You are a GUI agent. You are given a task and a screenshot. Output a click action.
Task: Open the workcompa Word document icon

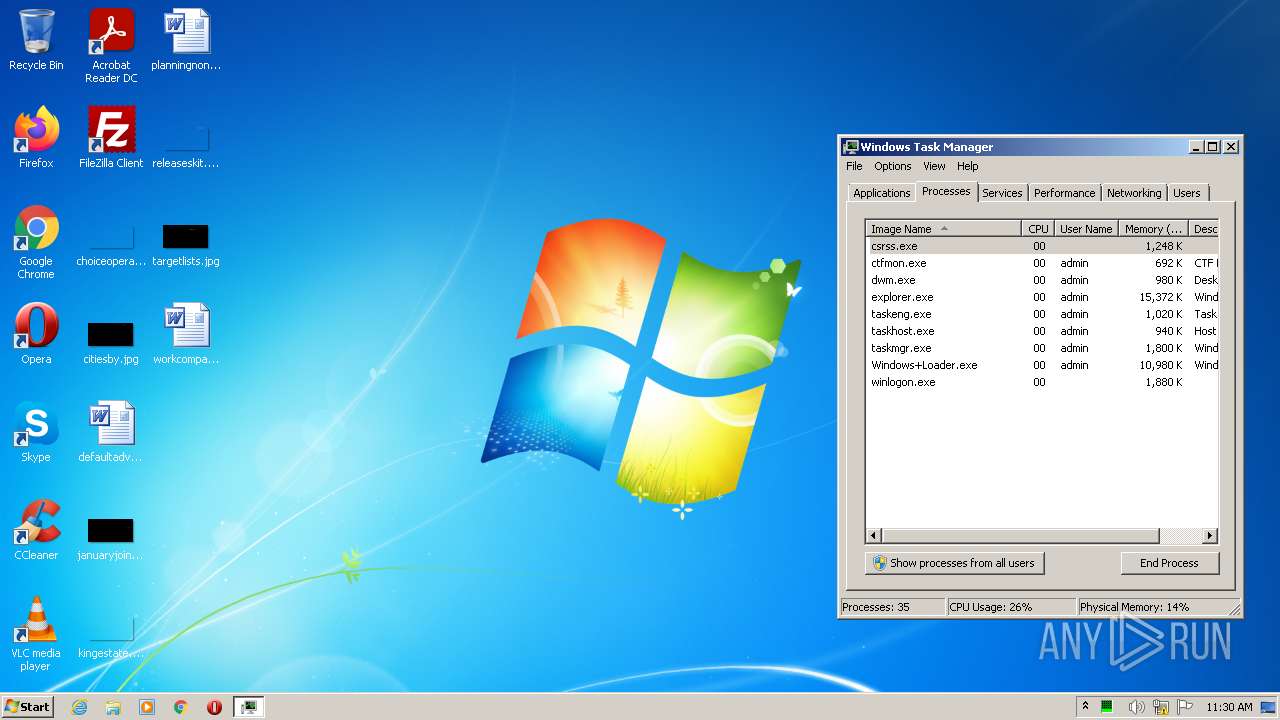[186, 334]
